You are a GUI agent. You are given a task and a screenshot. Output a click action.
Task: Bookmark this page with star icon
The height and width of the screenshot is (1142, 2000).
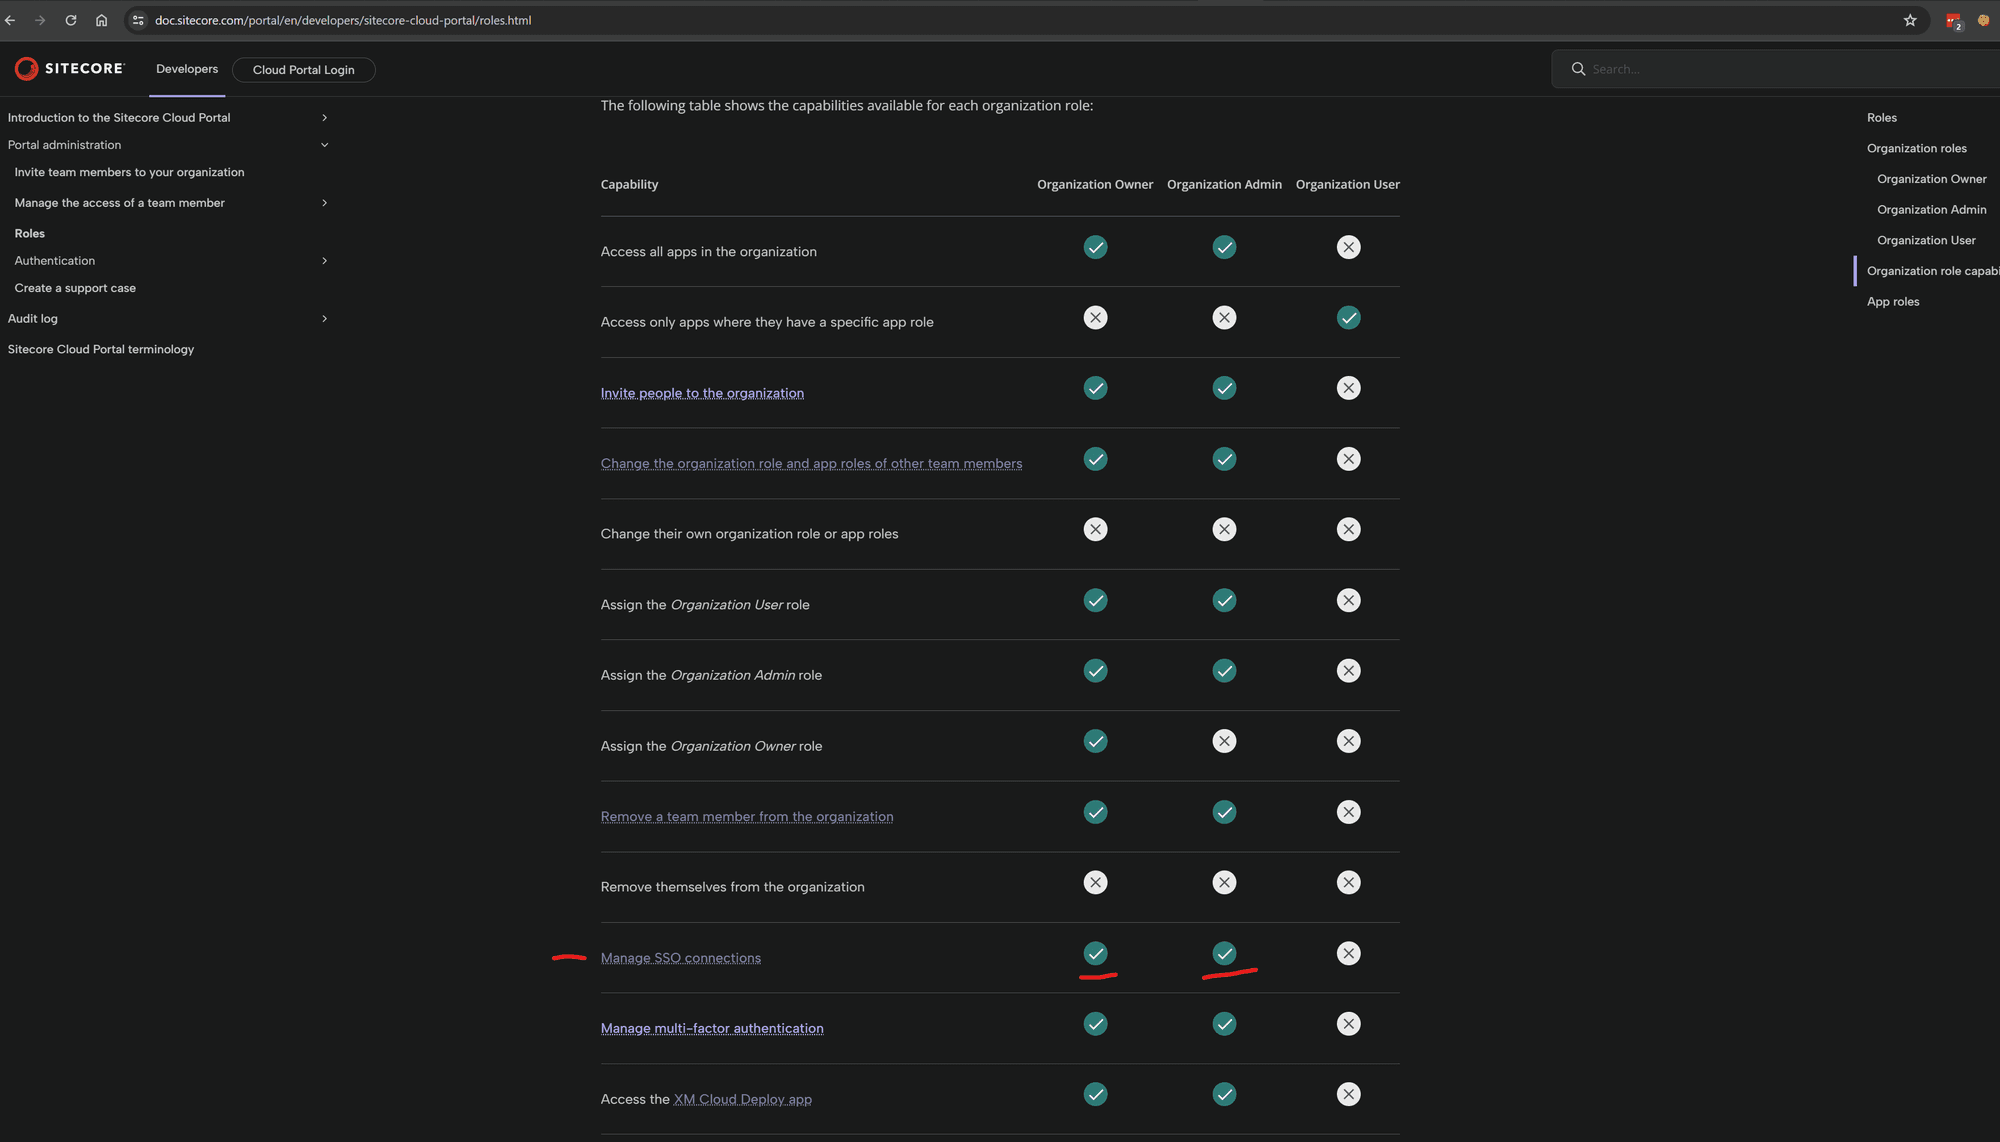coord(1910,20)
